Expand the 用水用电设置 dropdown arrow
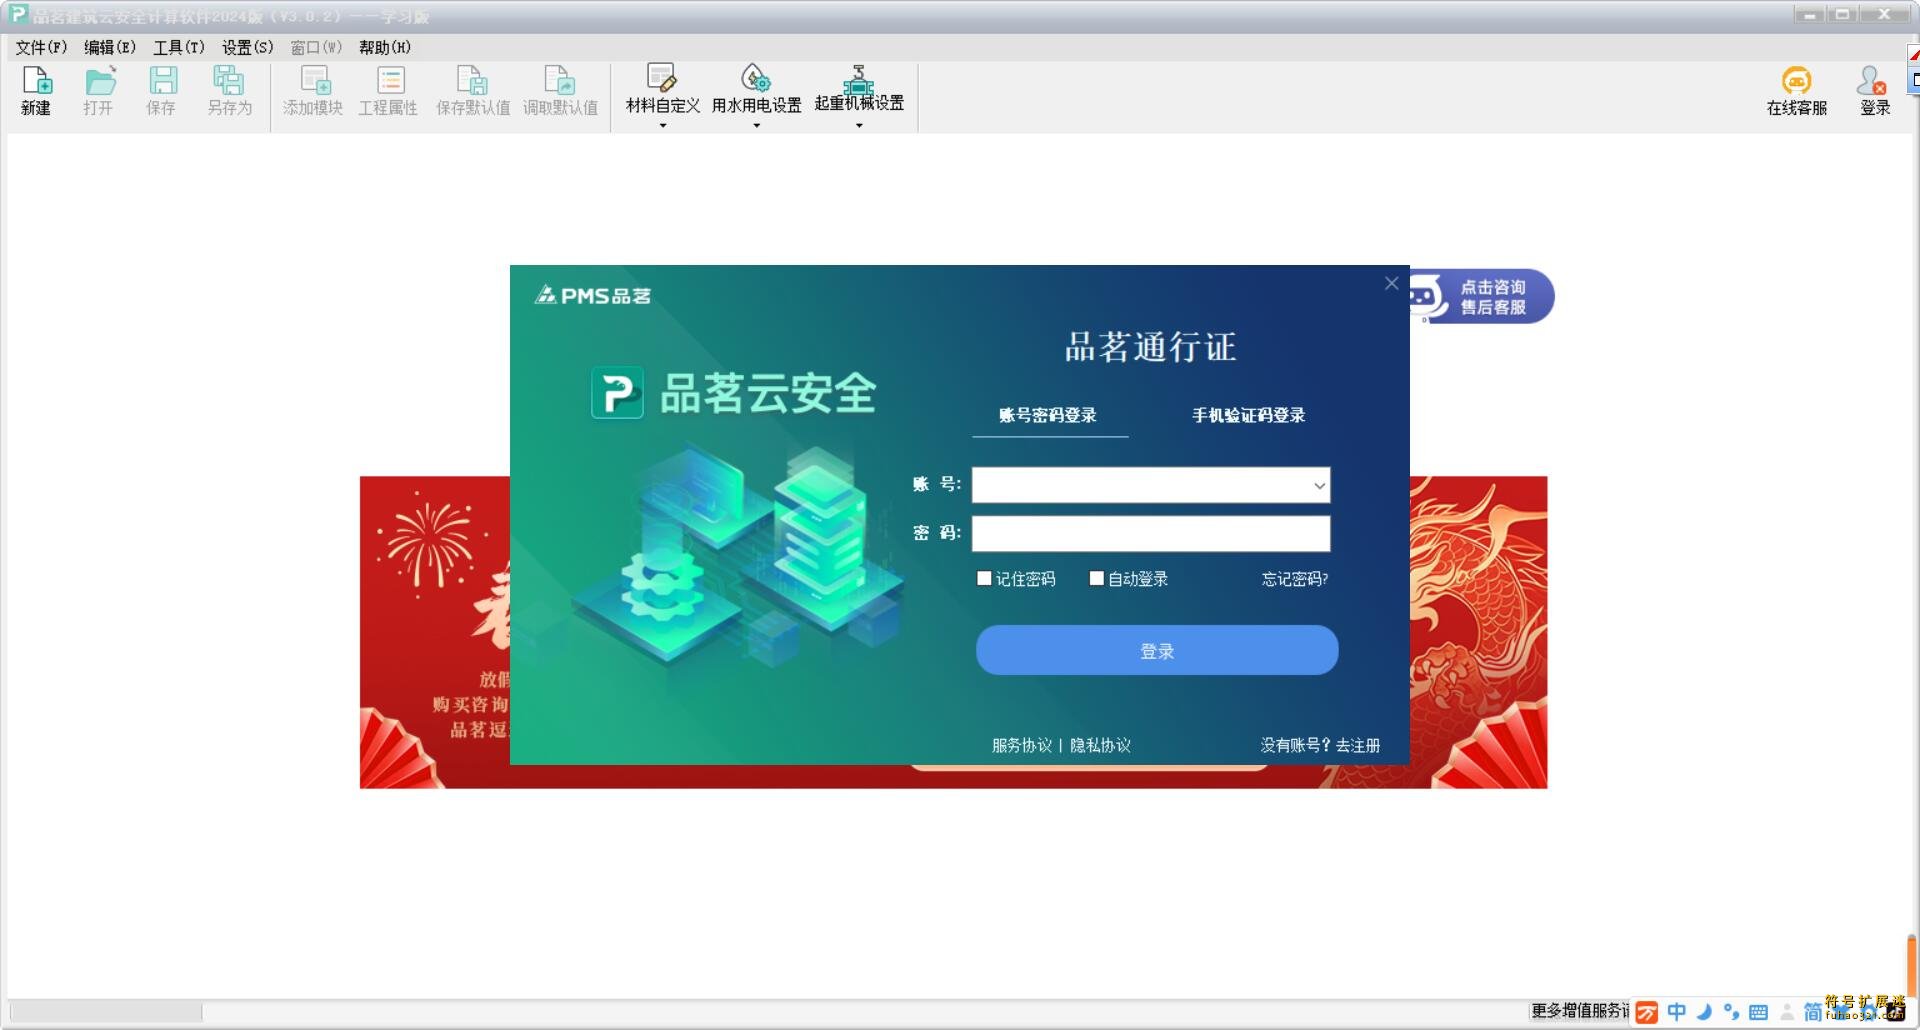Image resolution: width=1920 pixels, height=1030 pixels. pyautogui.click(x=756, y=126)
